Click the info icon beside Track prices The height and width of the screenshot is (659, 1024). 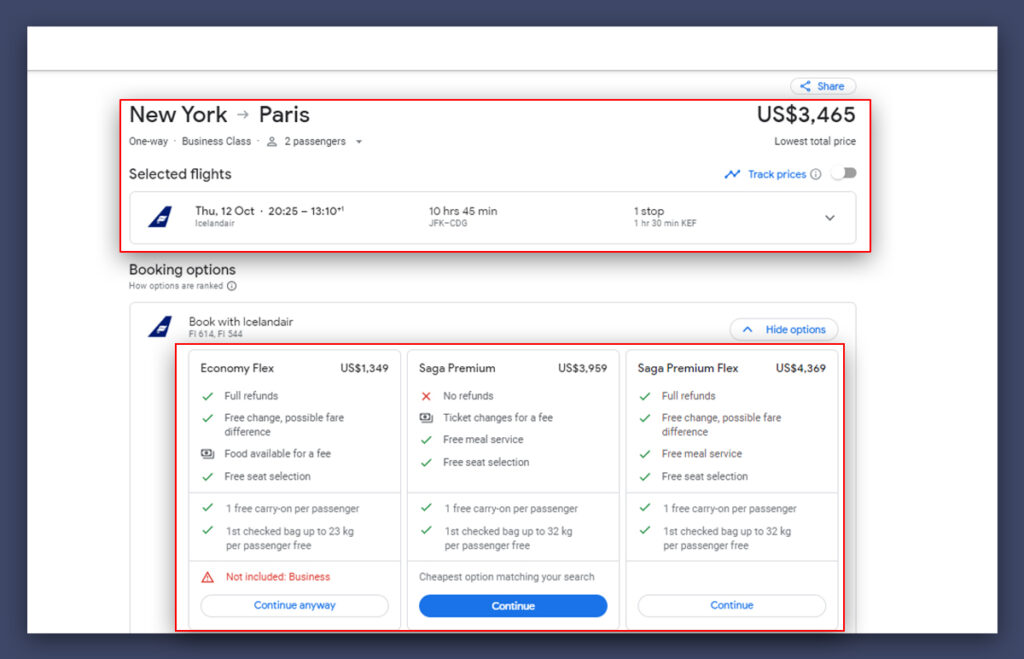818,174
